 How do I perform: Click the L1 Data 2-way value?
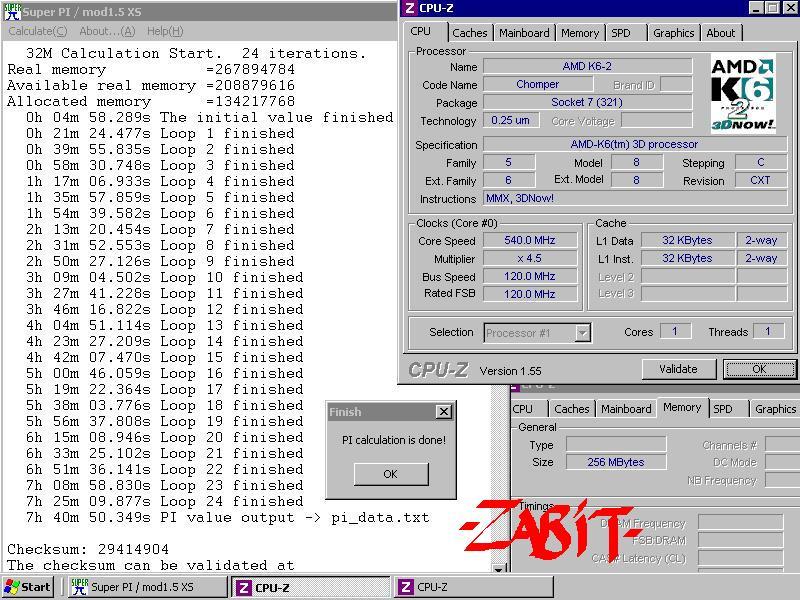[761, 240]
